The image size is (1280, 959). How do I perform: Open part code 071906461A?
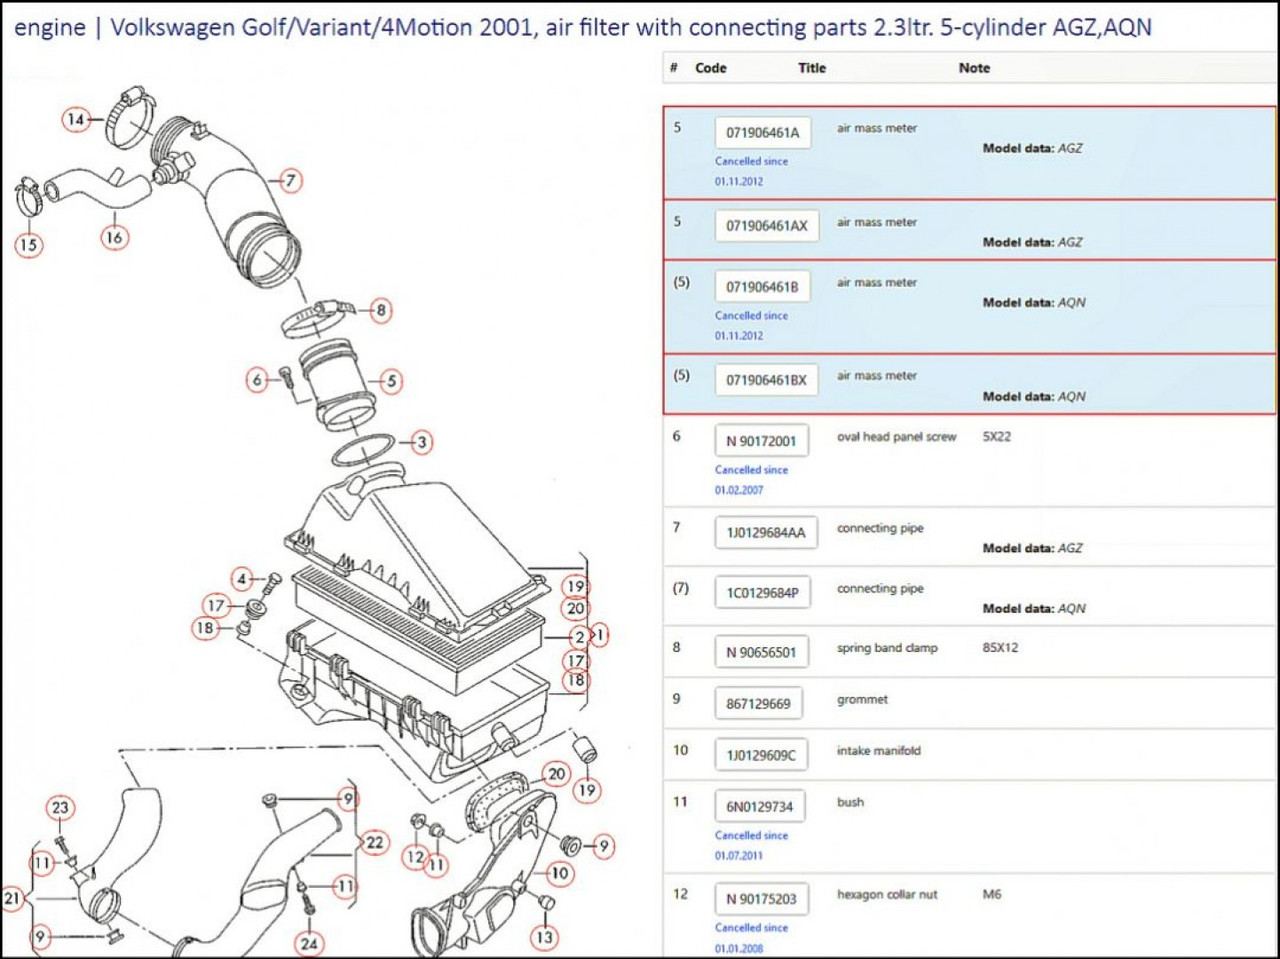763,132
